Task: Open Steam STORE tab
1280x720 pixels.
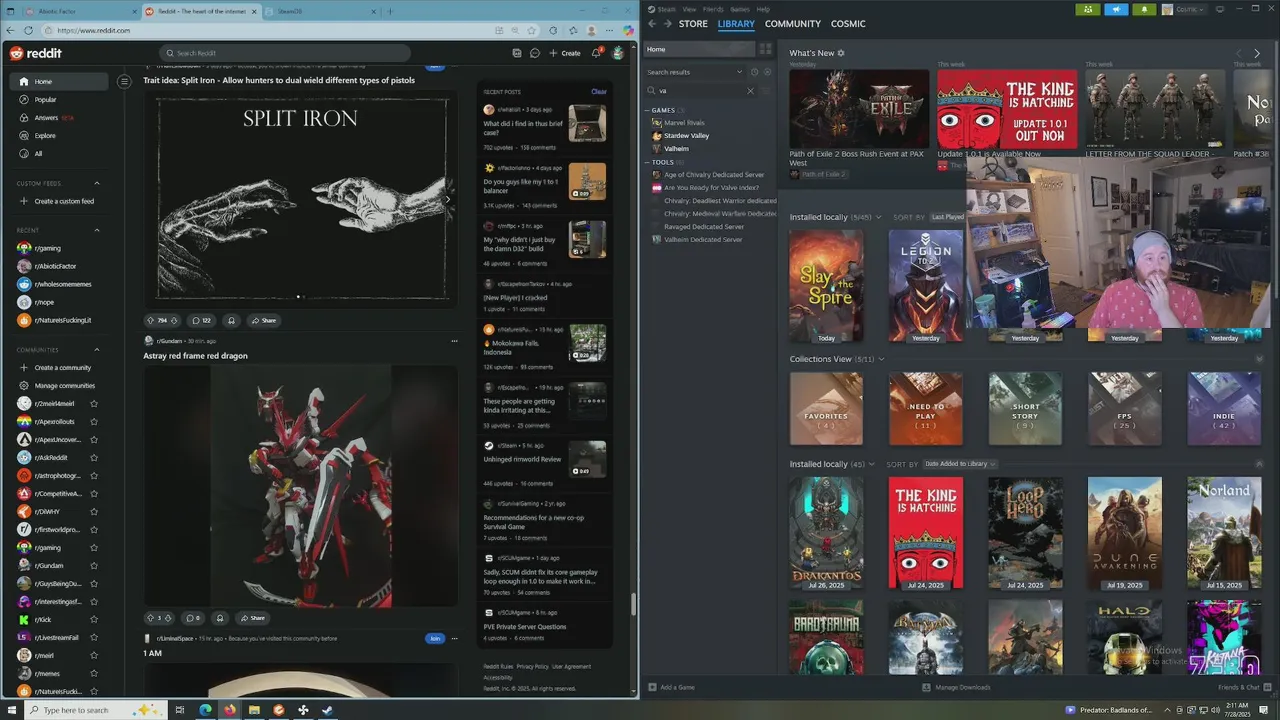Action: coord(693,23)
